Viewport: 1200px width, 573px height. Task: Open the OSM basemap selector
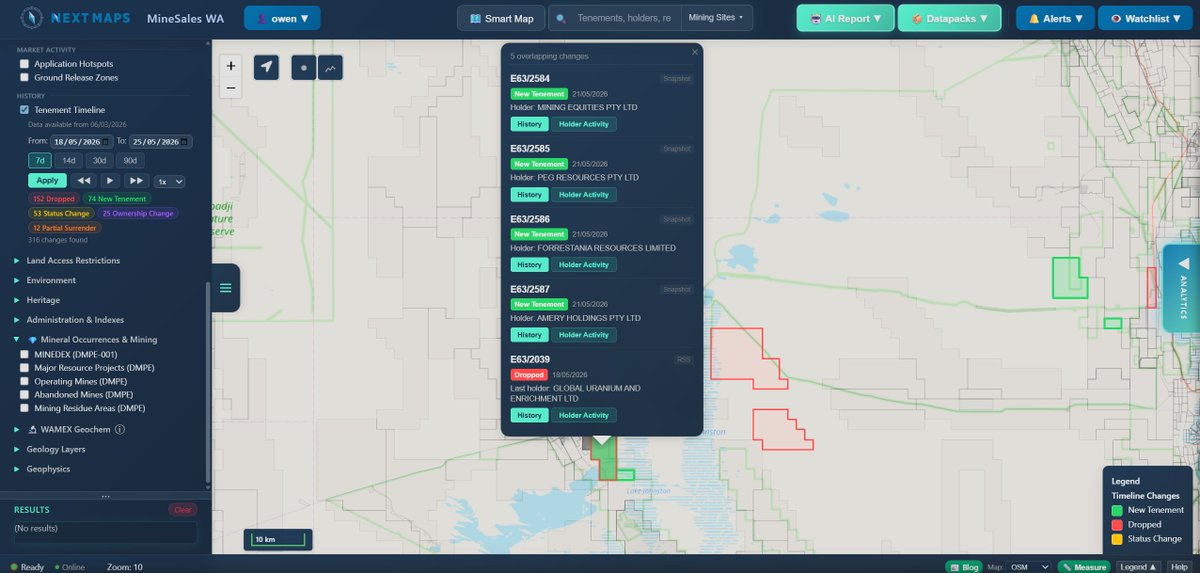point(1031,567)
